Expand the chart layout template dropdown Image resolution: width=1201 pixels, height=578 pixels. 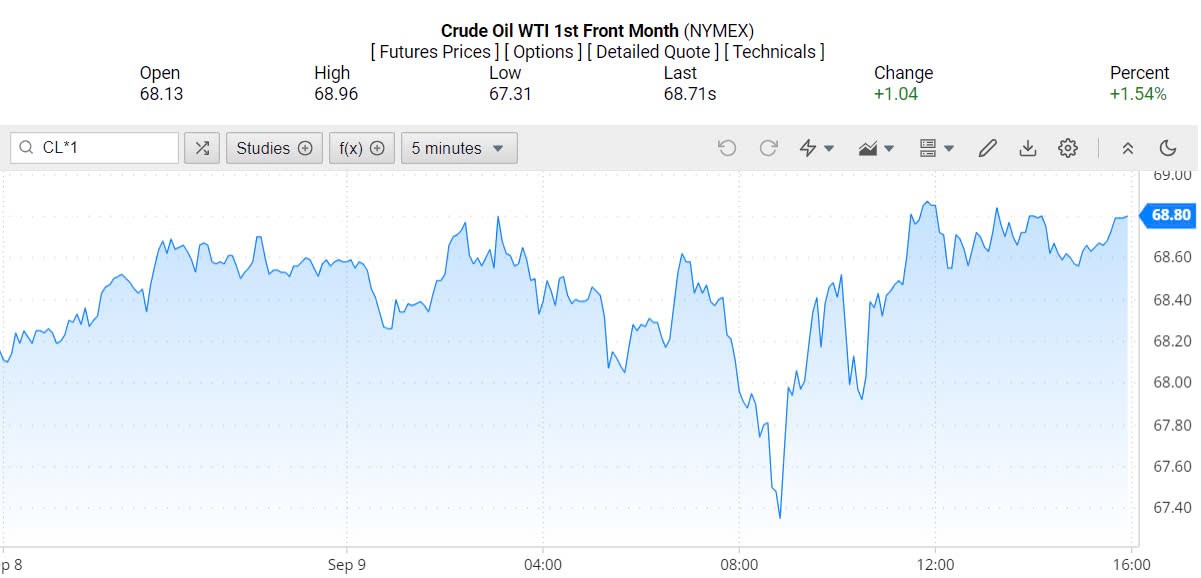936,148
